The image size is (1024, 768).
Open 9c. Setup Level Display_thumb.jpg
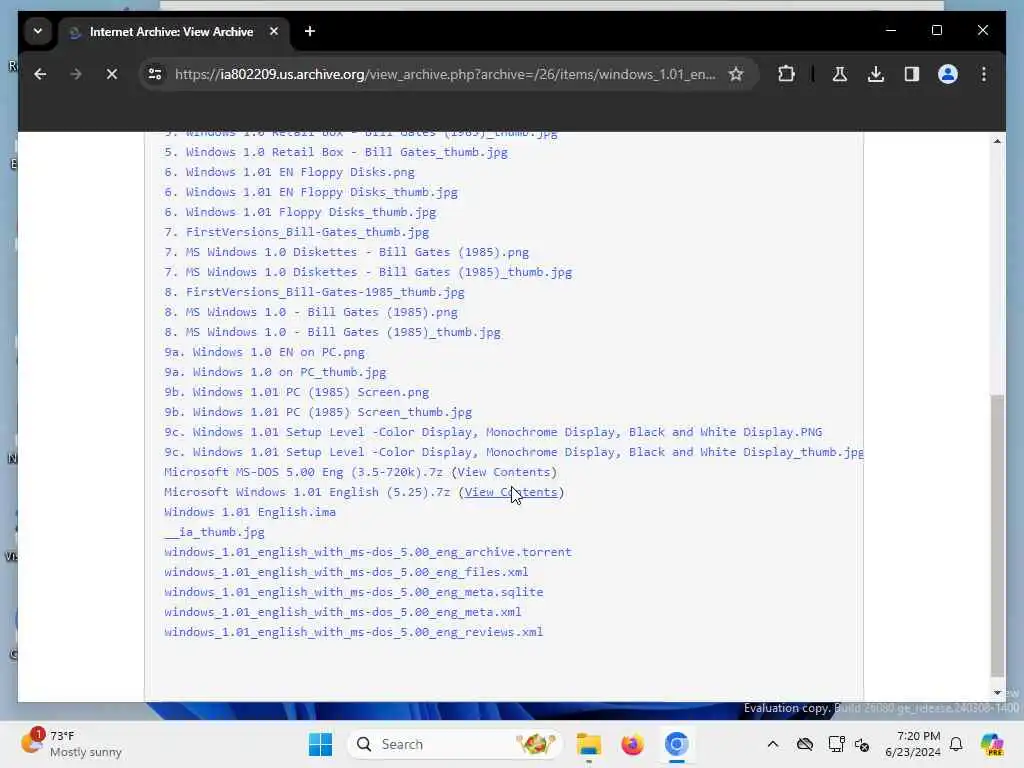click(x=514, y=452)
